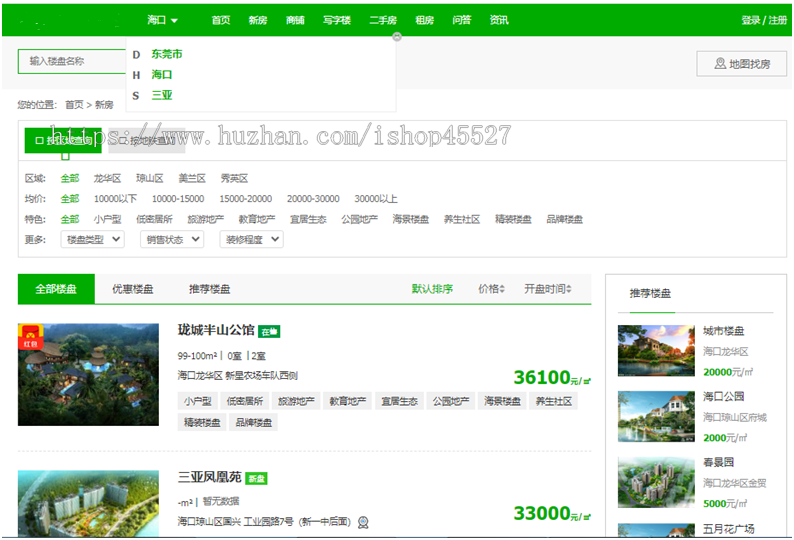This screenshot has width=794, height=540.
Task: Sort listings by 开盘时间
Action: pos(547,289)
